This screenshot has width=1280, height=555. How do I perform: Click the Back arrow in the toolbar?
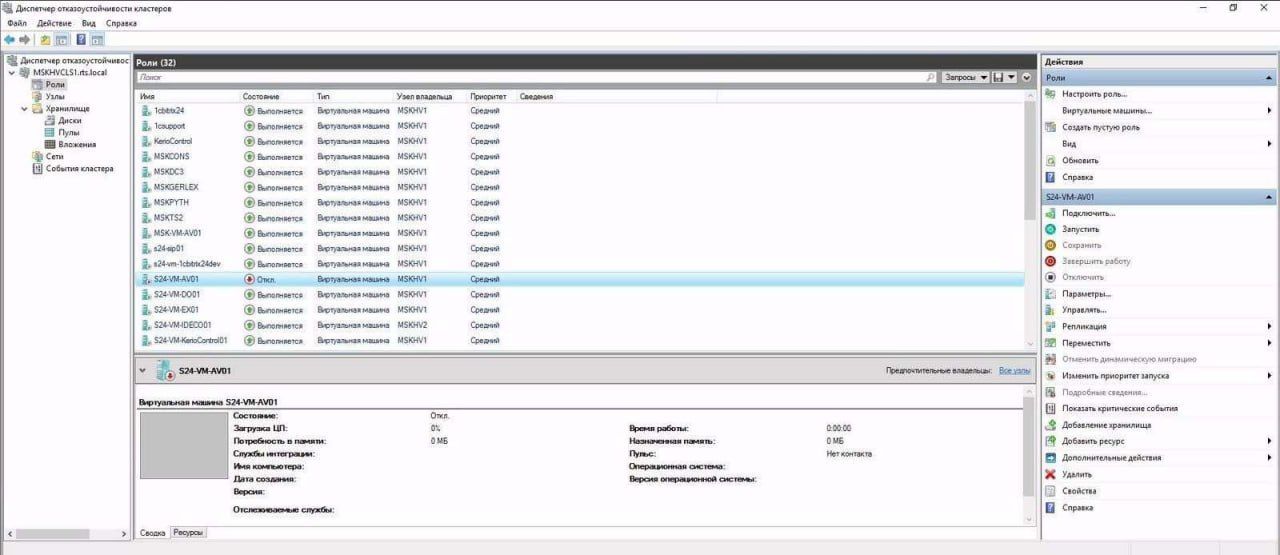point(9,40)
